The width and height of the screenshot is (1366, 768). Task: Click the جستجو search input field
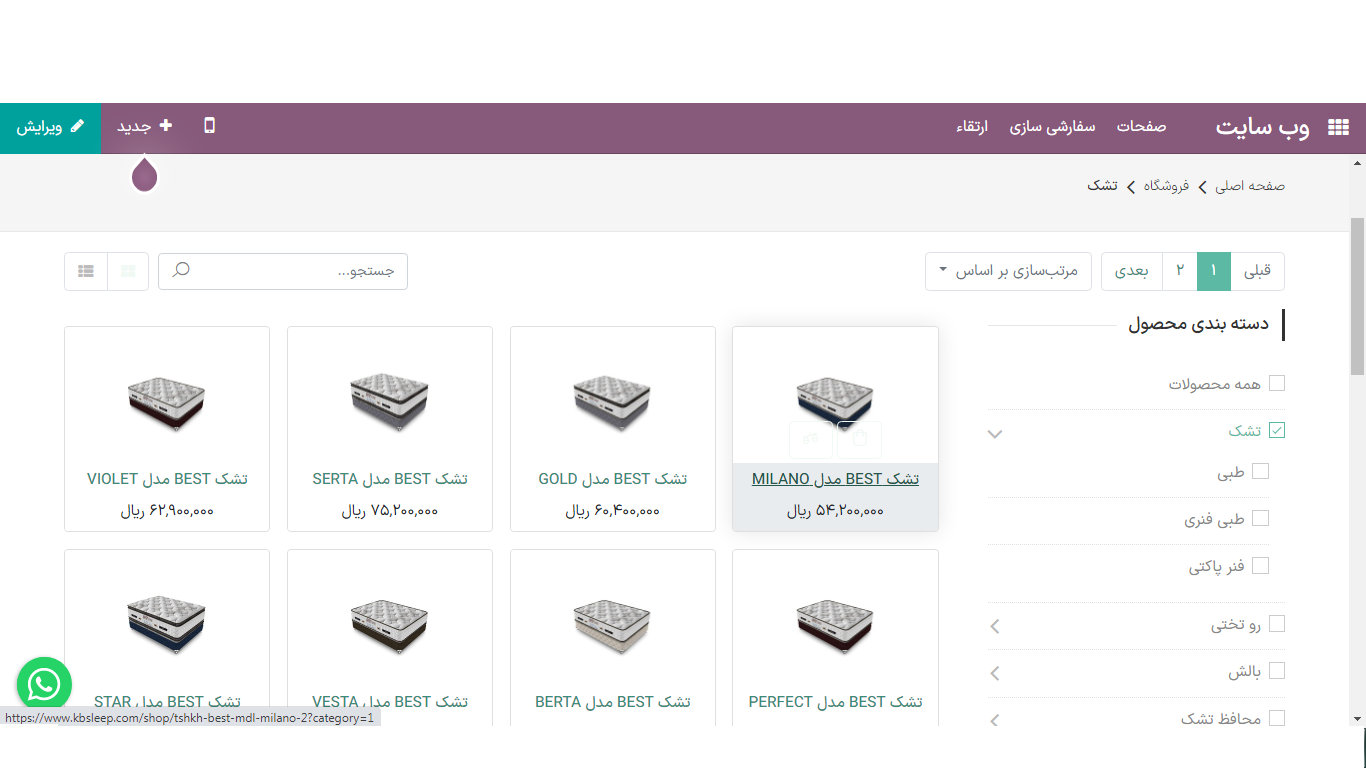tap(283, 271)
